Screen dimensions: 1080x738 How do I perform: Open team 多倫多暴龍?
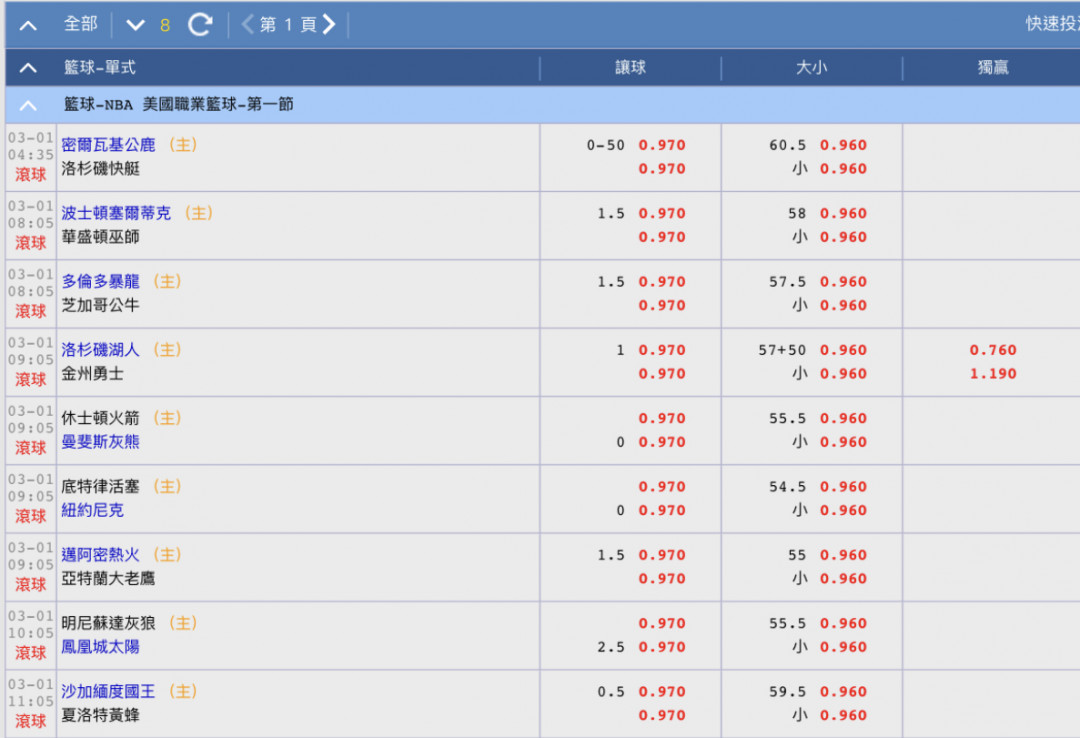tap(101, 281)
